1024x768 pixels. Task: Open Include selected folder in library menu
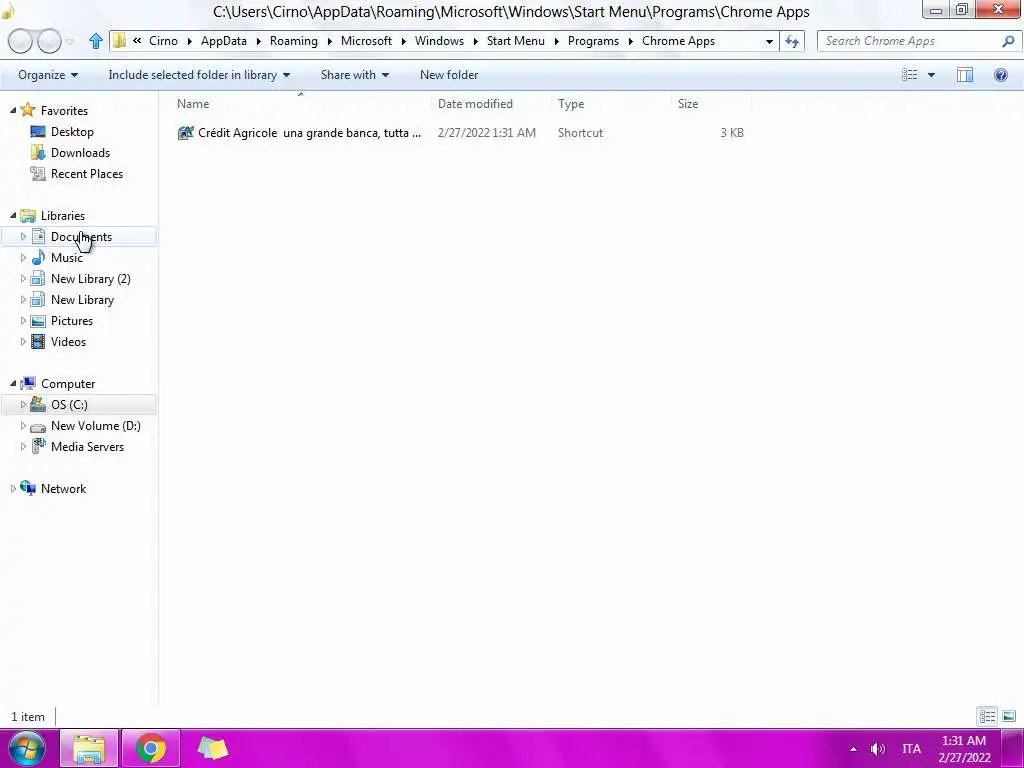click(199, 75)
